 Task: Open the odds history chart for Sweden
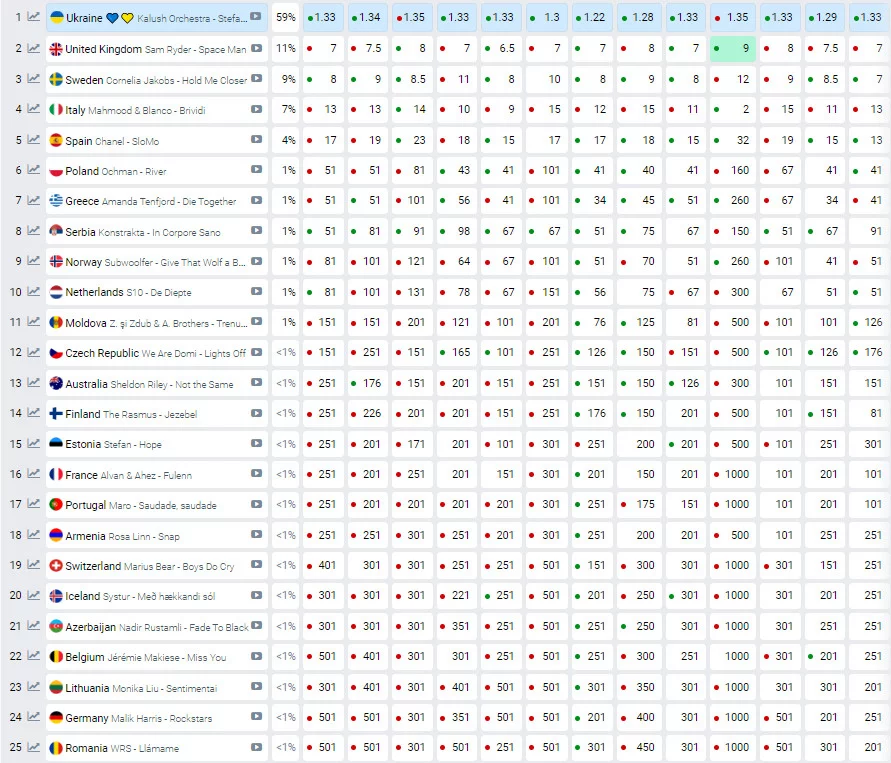[x=34, y=78]
